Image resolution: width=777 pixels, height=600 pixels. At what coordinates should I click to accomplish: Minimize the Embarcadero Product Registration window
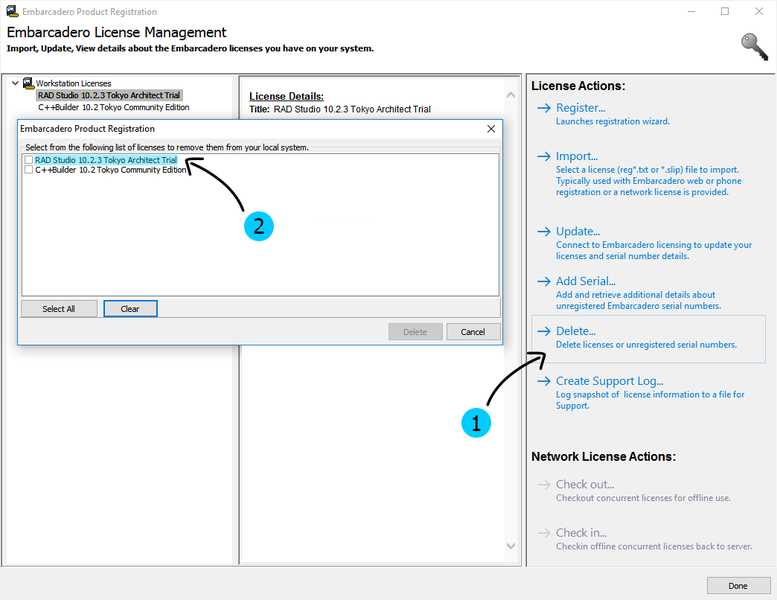pyautogui.click(x=691, y=11)
